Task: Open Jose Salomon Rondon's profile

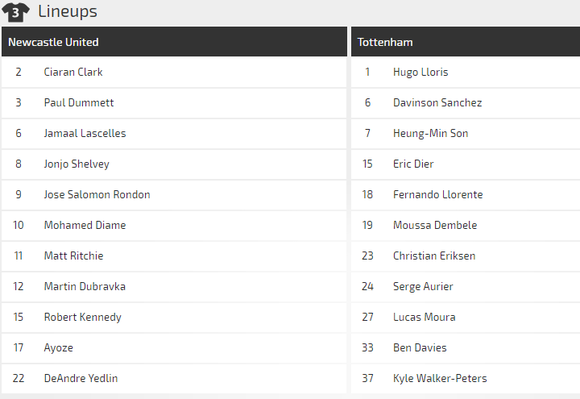Action: pyautogui.click(x=97, y=195)
